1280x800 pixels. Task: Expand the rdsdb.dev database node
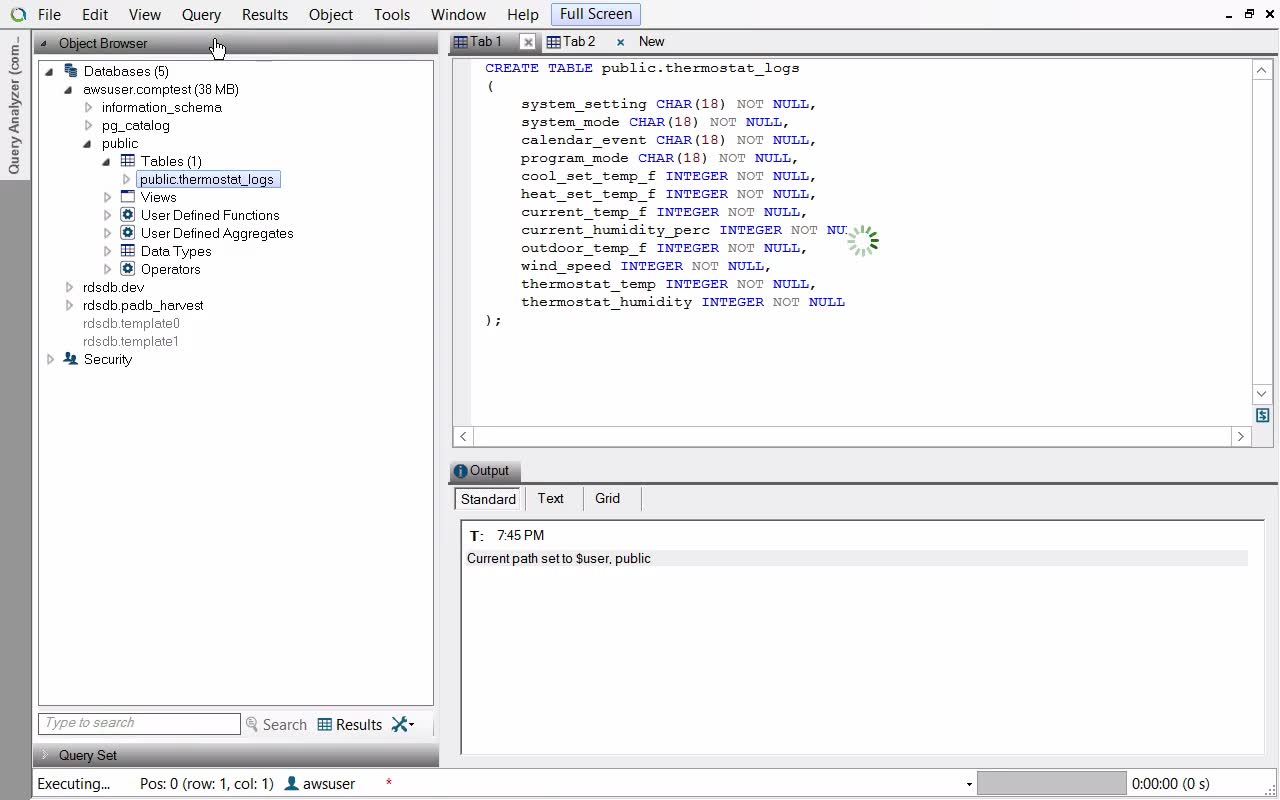coord(69,287)
